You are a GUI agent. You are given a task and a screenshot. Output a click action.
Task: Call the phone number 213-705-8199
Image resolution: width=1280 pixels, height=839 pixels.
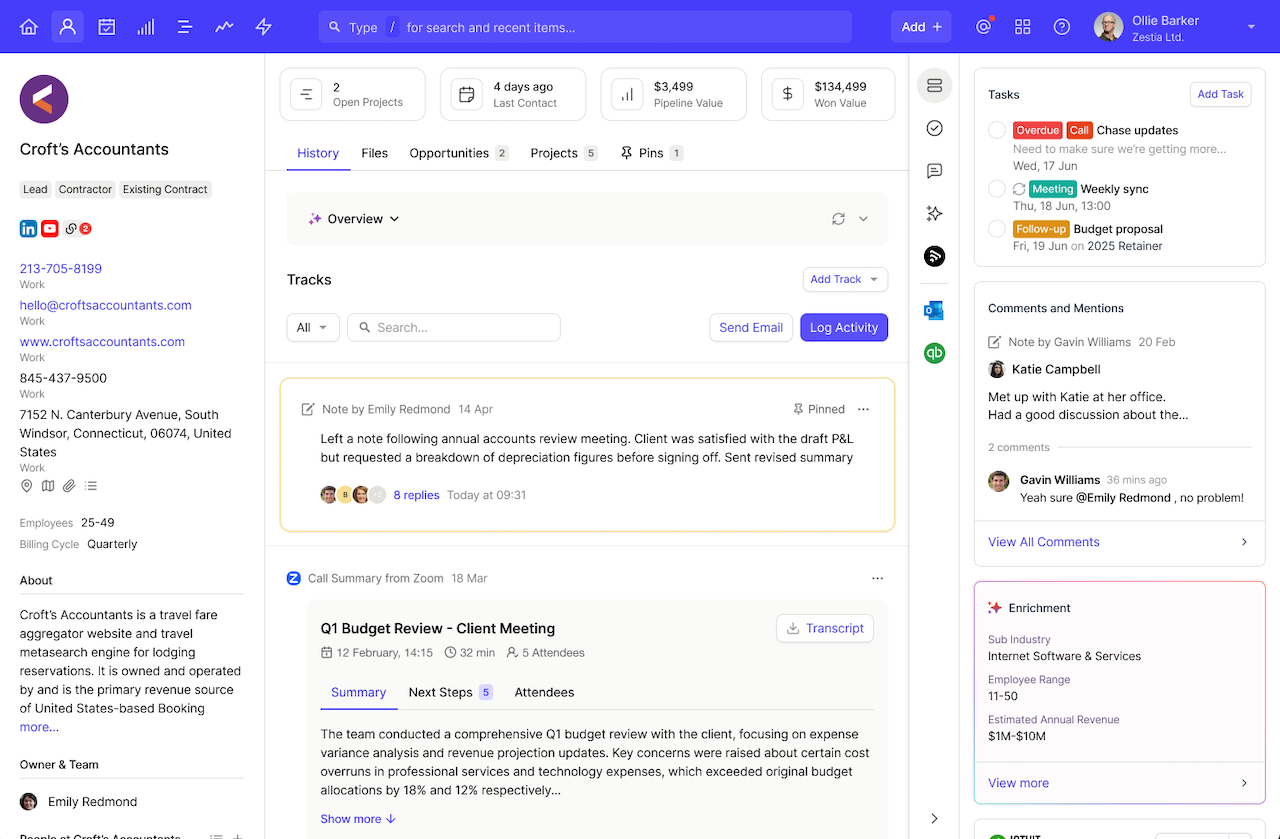click(x=61, y=268)
